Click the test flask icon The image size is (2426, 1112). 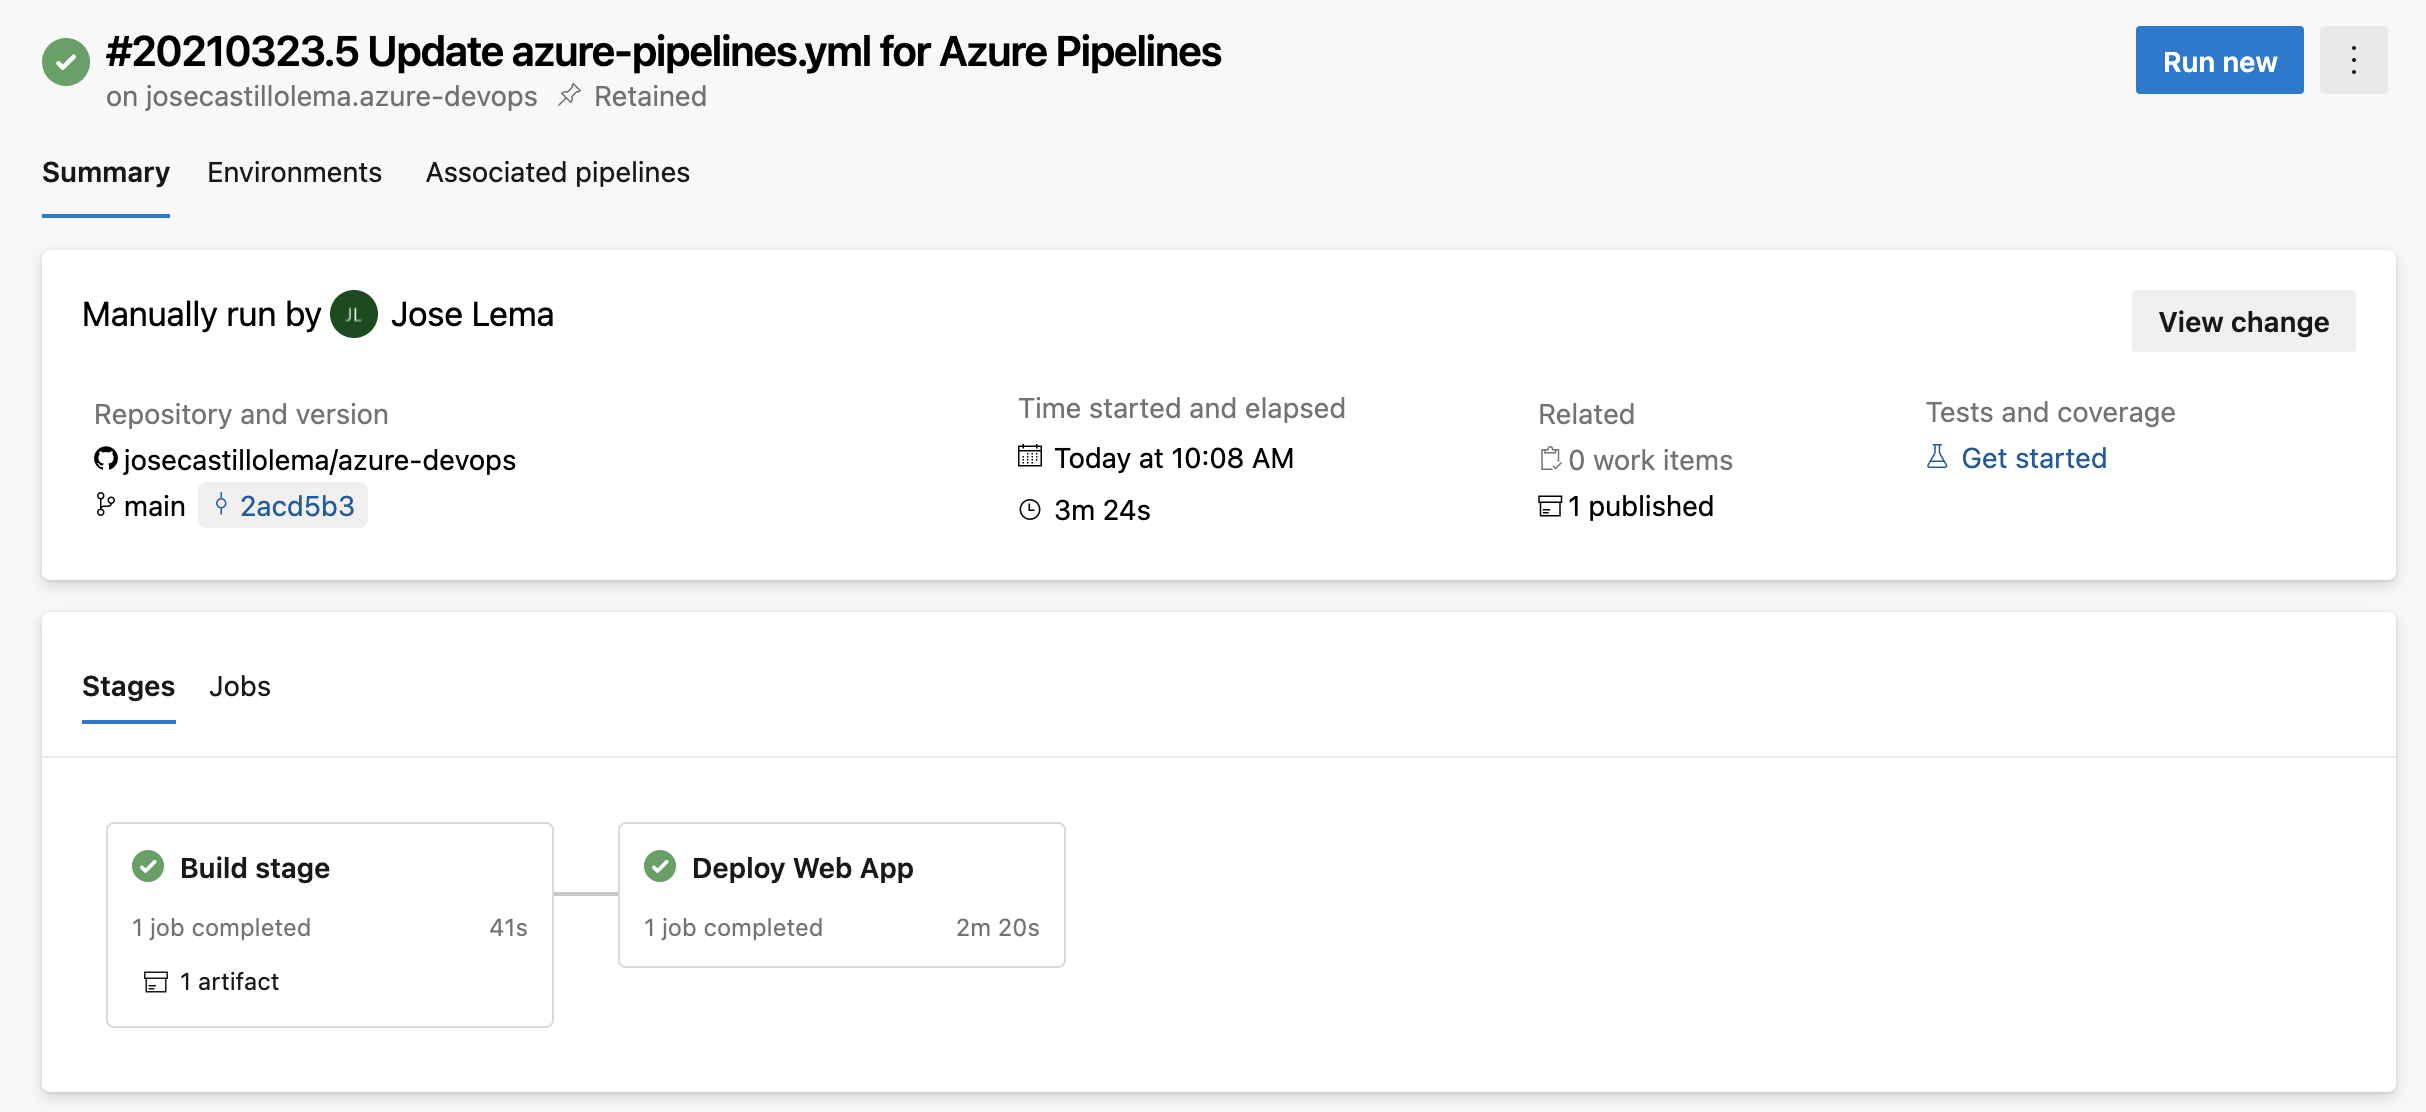point(1937,457)
